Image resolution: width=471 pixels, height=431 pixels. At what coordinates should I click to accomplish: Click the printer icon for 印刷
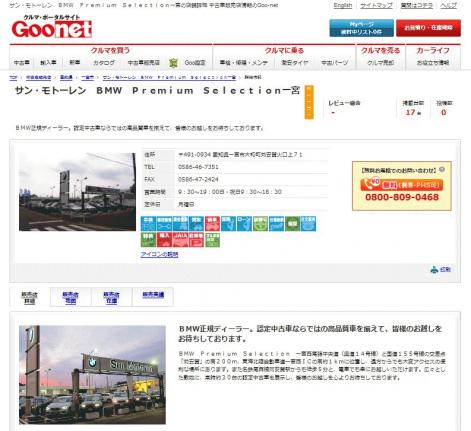pyautogui.click(x=434, y=270)
